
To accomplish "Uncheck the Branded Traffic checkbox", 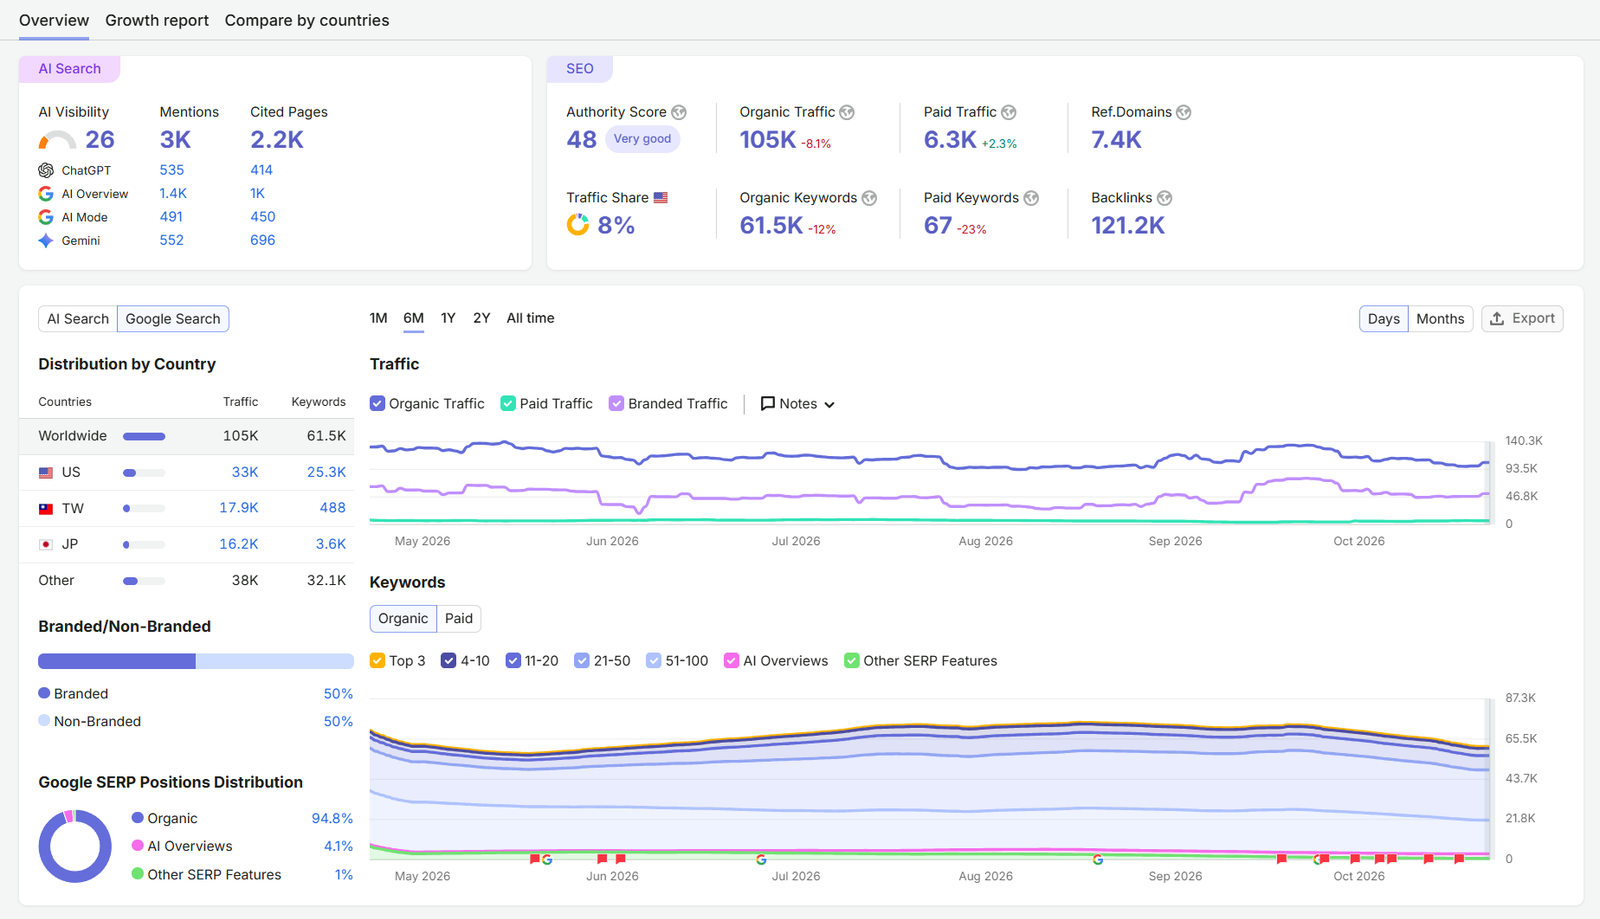I will click(x=617, y=403).
